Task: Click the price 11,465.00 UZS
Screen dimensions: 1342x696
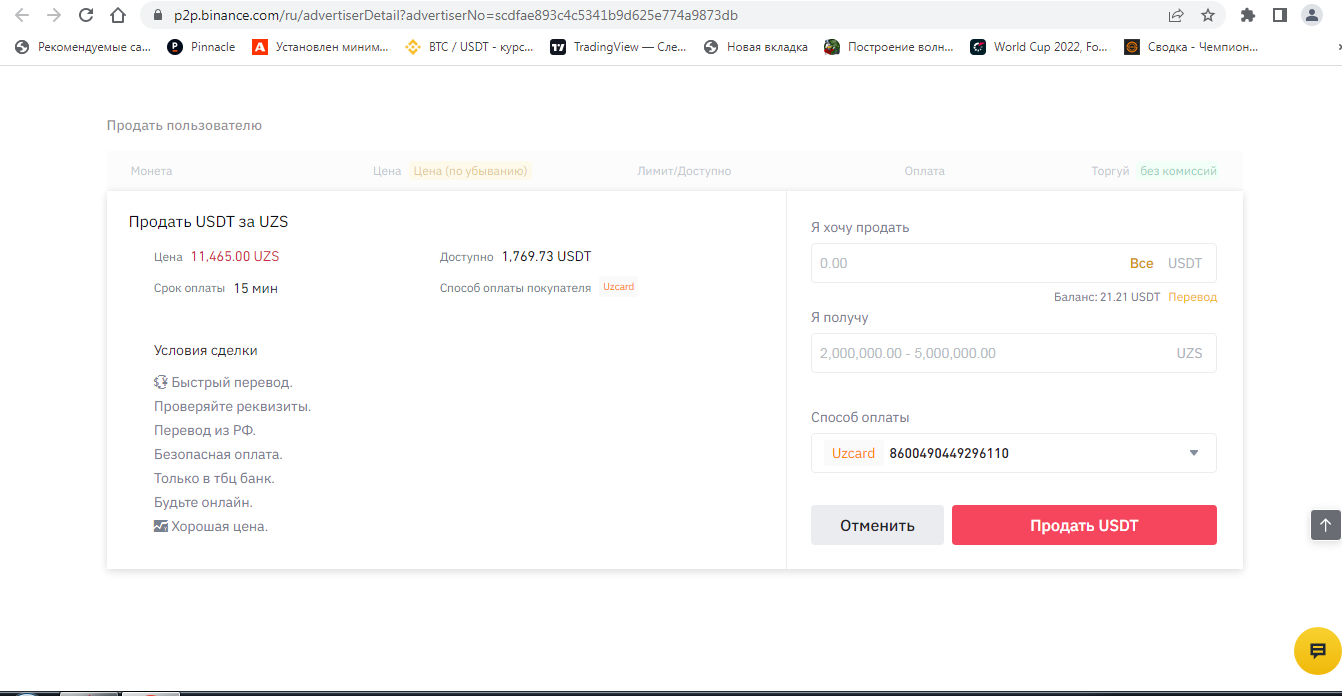Action: [x=235, y=256]
